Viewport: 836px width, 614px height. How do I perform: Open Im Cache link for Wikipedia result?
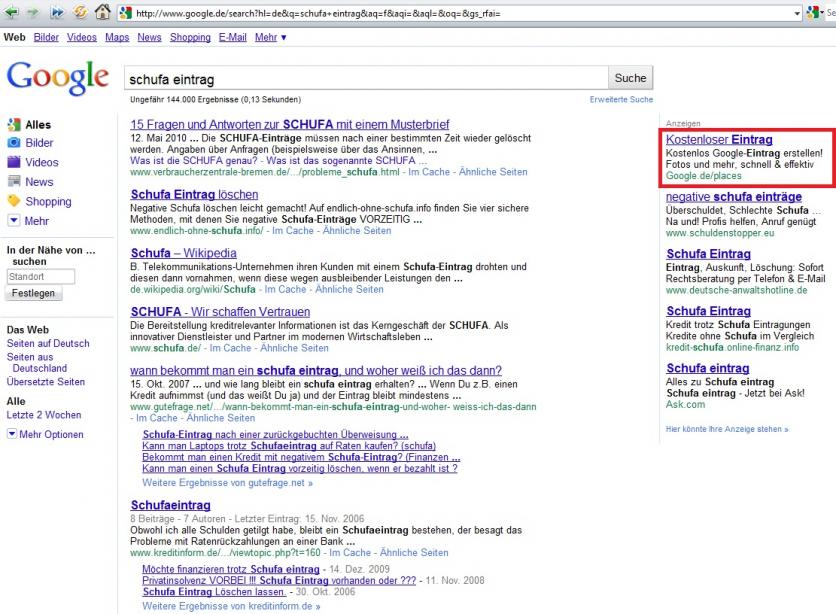pyautogui.click(x=285, y=289)
